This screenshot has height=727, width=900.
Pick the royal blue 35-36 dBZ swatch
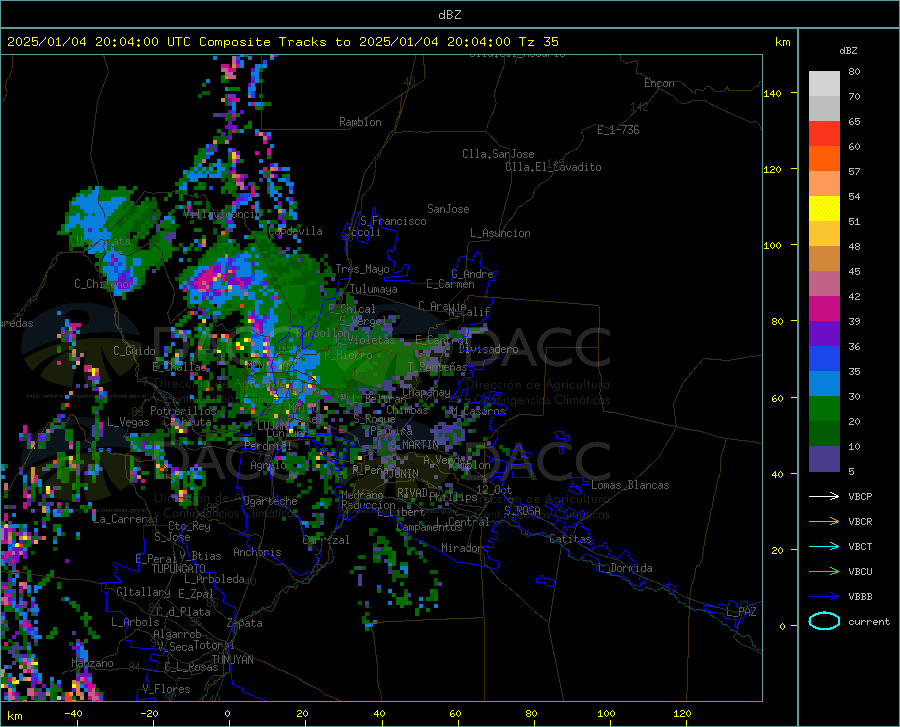pyautogui.click(x=824, y=359)
